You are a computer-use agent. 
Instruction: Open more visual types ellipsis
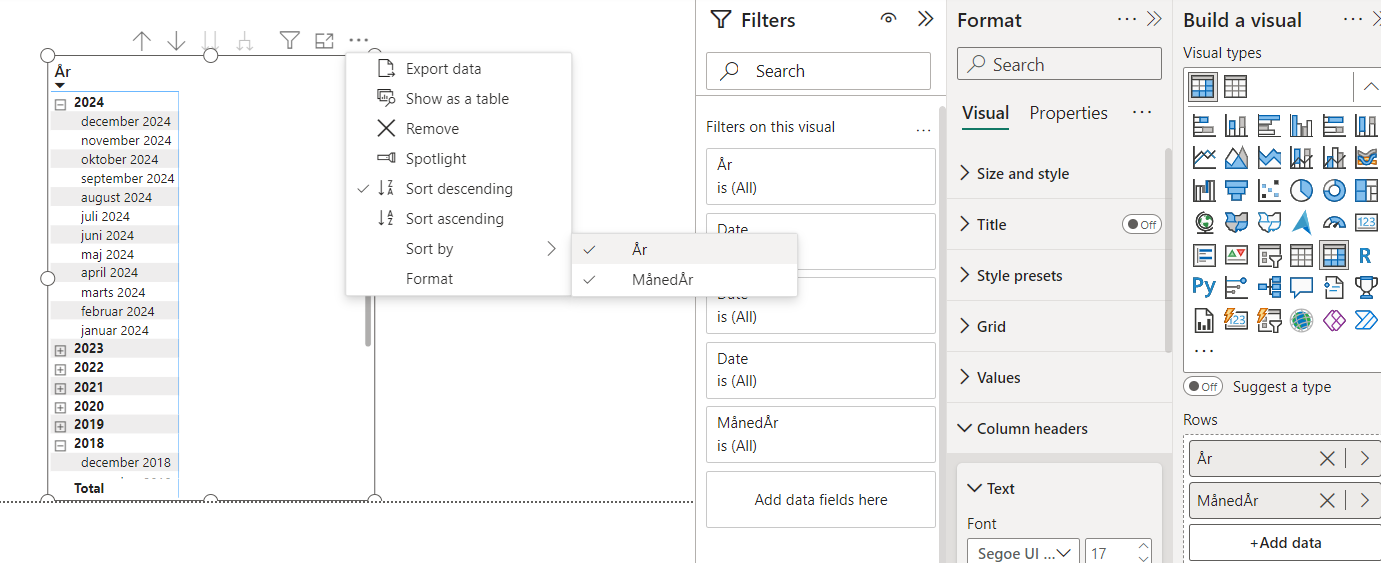coord(1204,352)
